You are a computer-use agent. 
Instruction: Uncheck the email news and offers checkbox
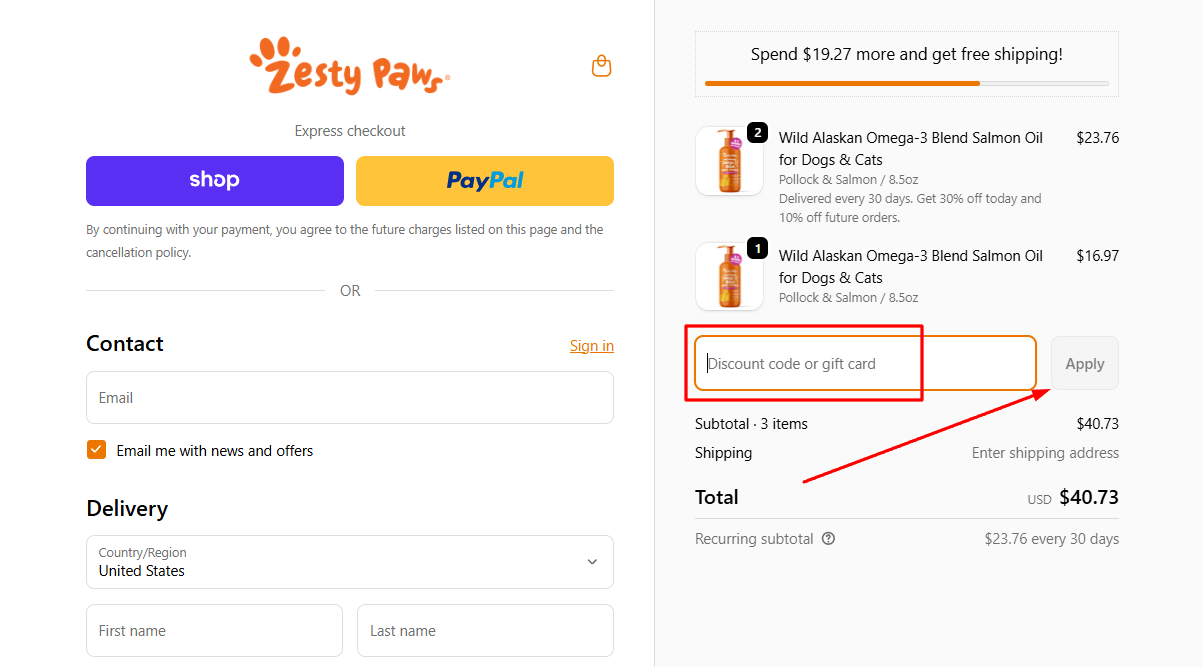point(96,449)
